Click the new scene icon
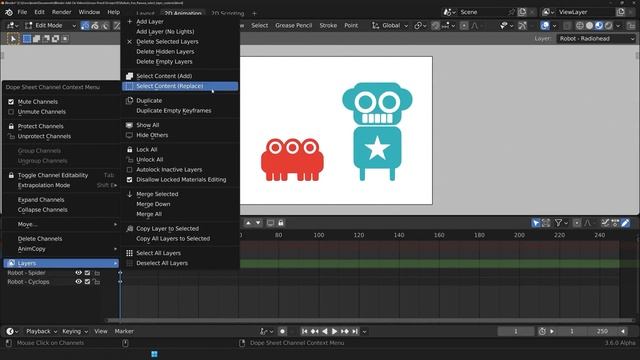 522,12
